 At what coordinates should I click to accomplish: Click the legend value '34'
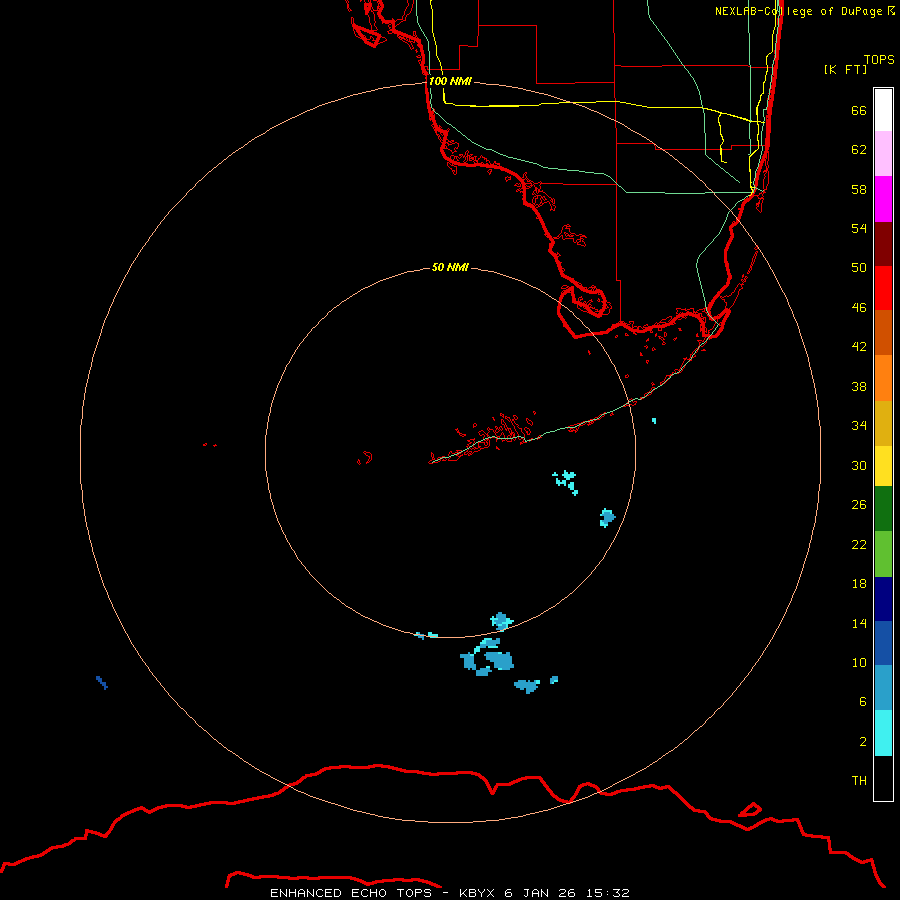point(859,426)
